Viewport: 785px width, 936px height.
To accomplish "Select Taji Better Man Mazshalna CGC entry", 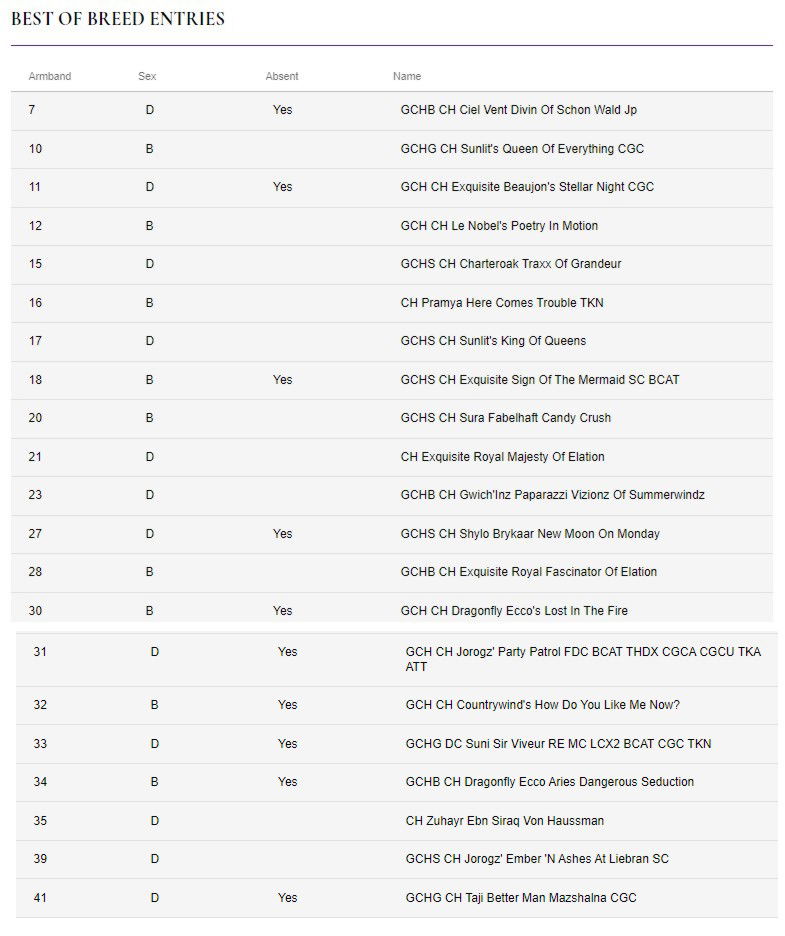I will tap(396, 898).
